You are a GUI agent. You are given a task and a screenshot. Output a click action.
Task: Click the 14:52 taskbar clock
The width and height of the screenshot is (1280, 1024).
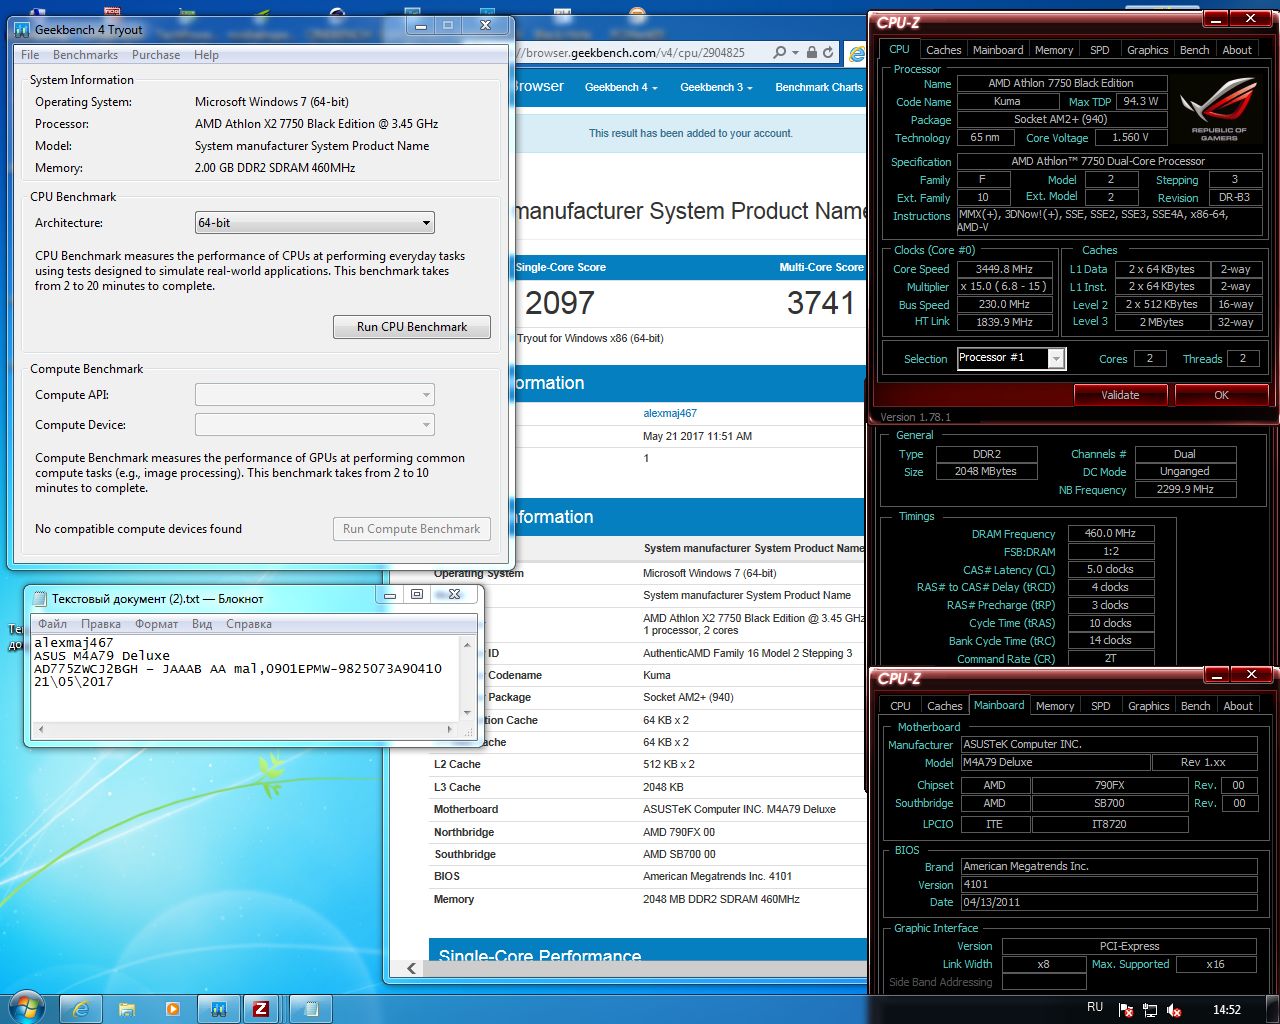1227,1010
